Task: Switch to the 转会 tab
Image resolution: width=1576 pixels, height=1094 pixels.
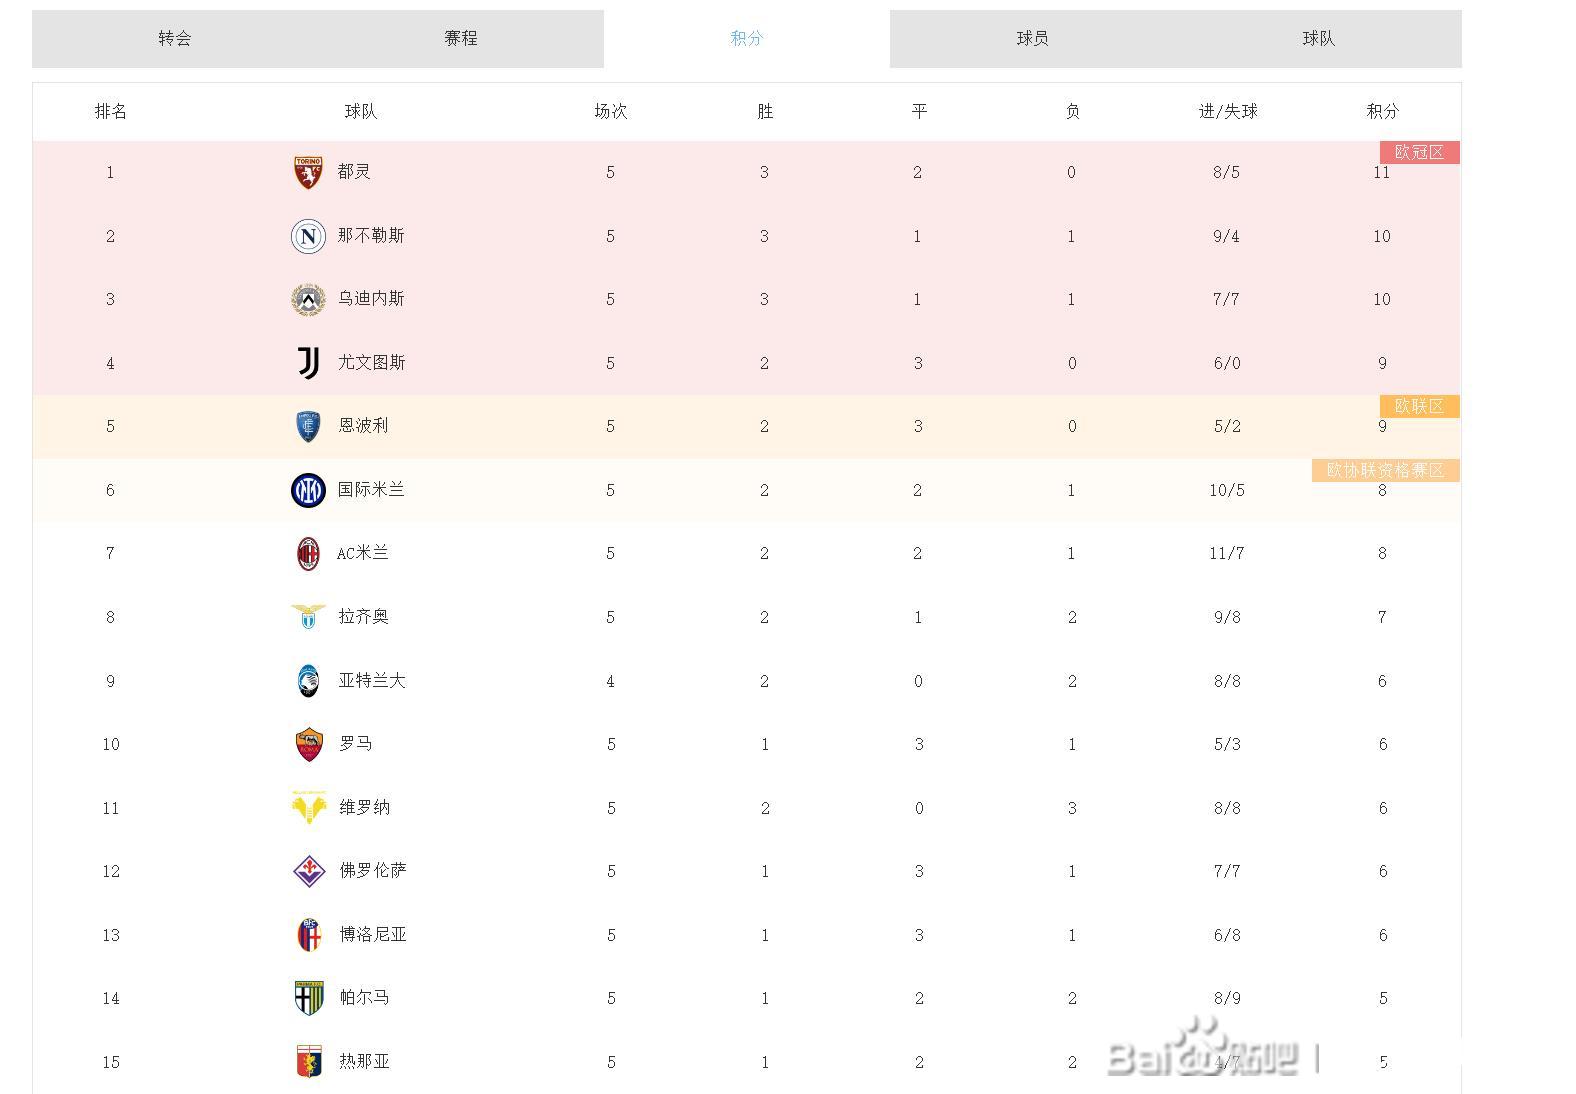Action: [x=175, y=39]
